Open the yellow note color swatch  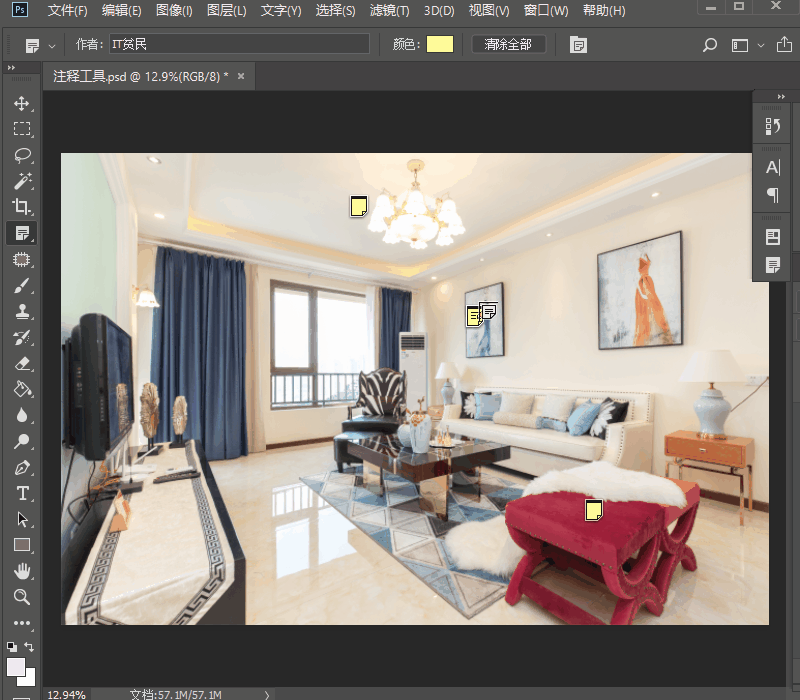tap(440, 45)
